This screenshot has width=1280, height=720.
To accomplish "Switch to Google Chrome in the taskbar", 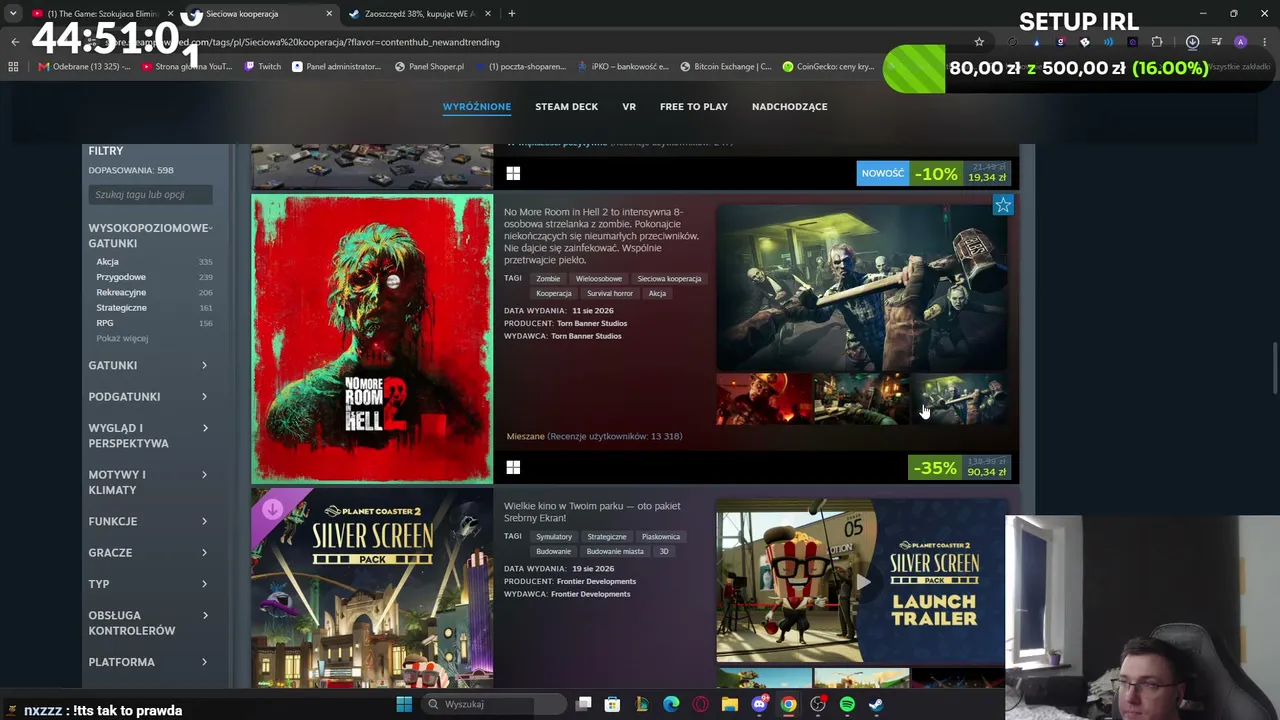I will coord(788,704).
